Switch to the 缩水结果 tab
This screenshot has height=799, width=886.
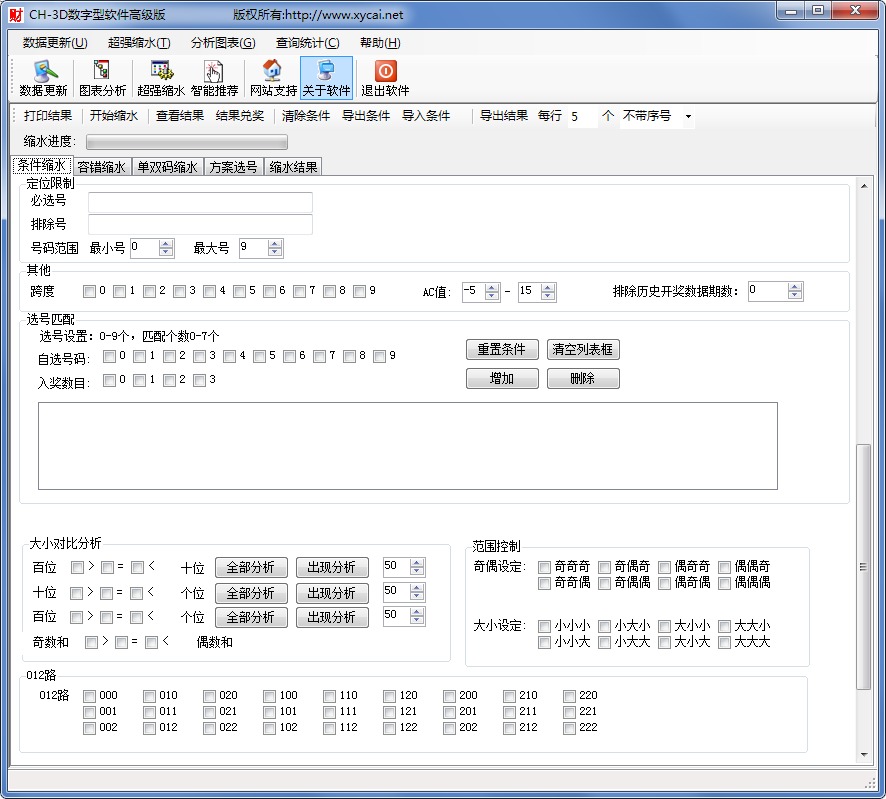click(292, 166)
